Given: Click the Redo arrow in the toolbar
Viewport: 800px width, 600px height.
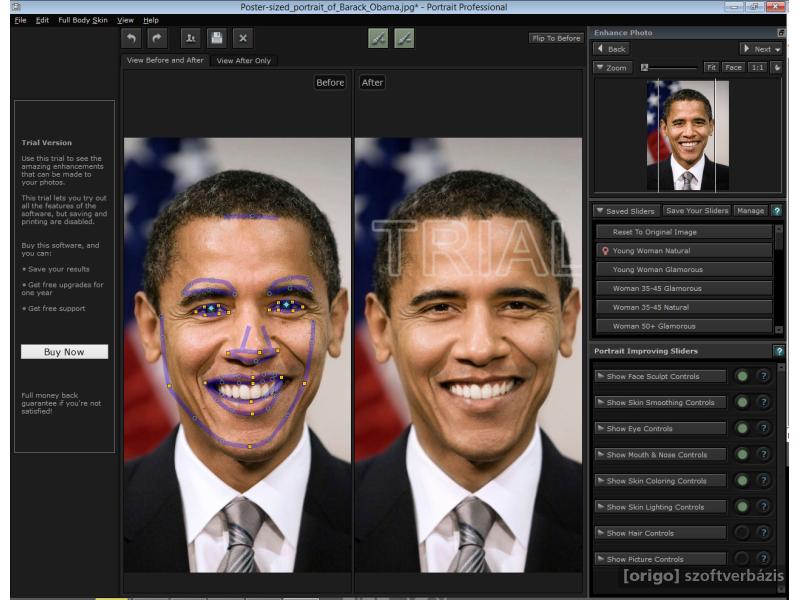Looking at the screenshot, I should [157, 38].
